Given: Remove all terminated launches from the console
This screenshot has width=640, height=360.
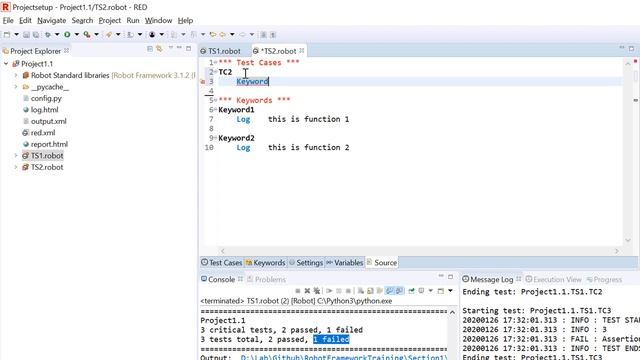Looking at the screenshot, I should [317, 291].
